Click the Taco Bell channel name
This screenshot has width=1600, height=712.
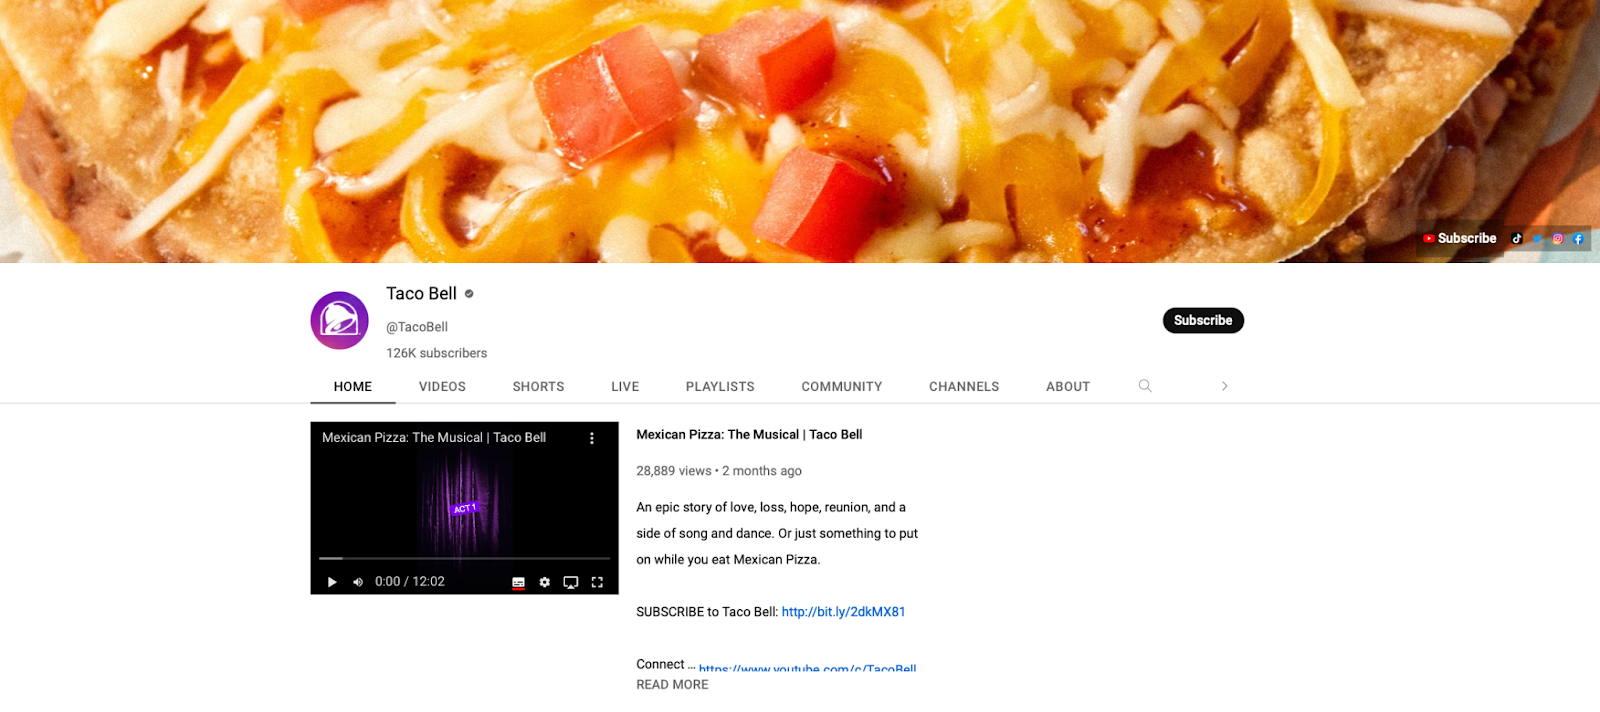421,294
